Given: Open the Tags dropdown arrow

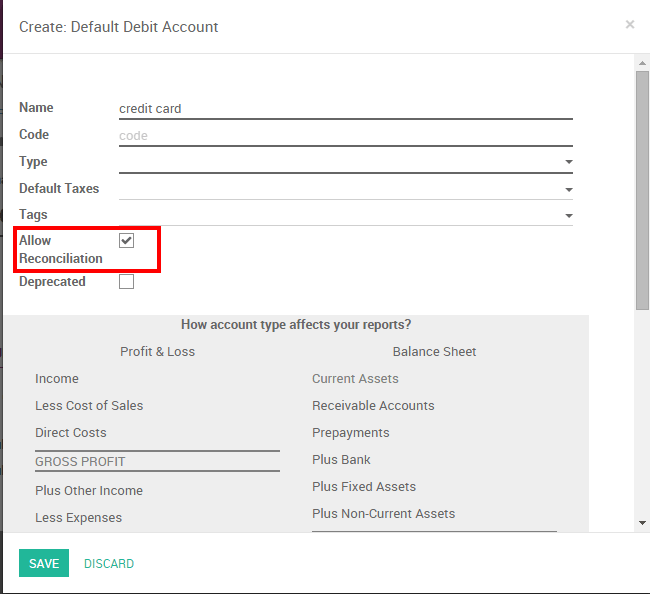Looking at the screenshot, I should pyautogui.click(x=568, y=216).
